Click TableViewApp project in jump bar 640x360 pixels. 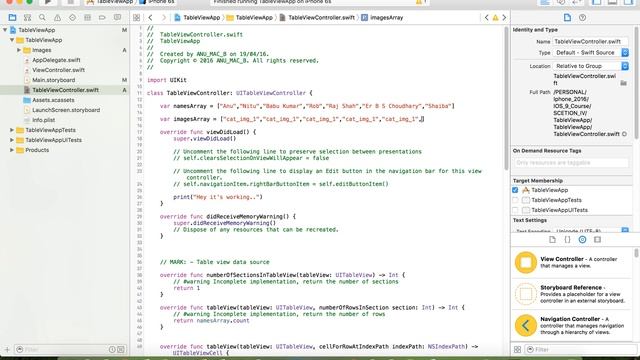tap(198, 18)
